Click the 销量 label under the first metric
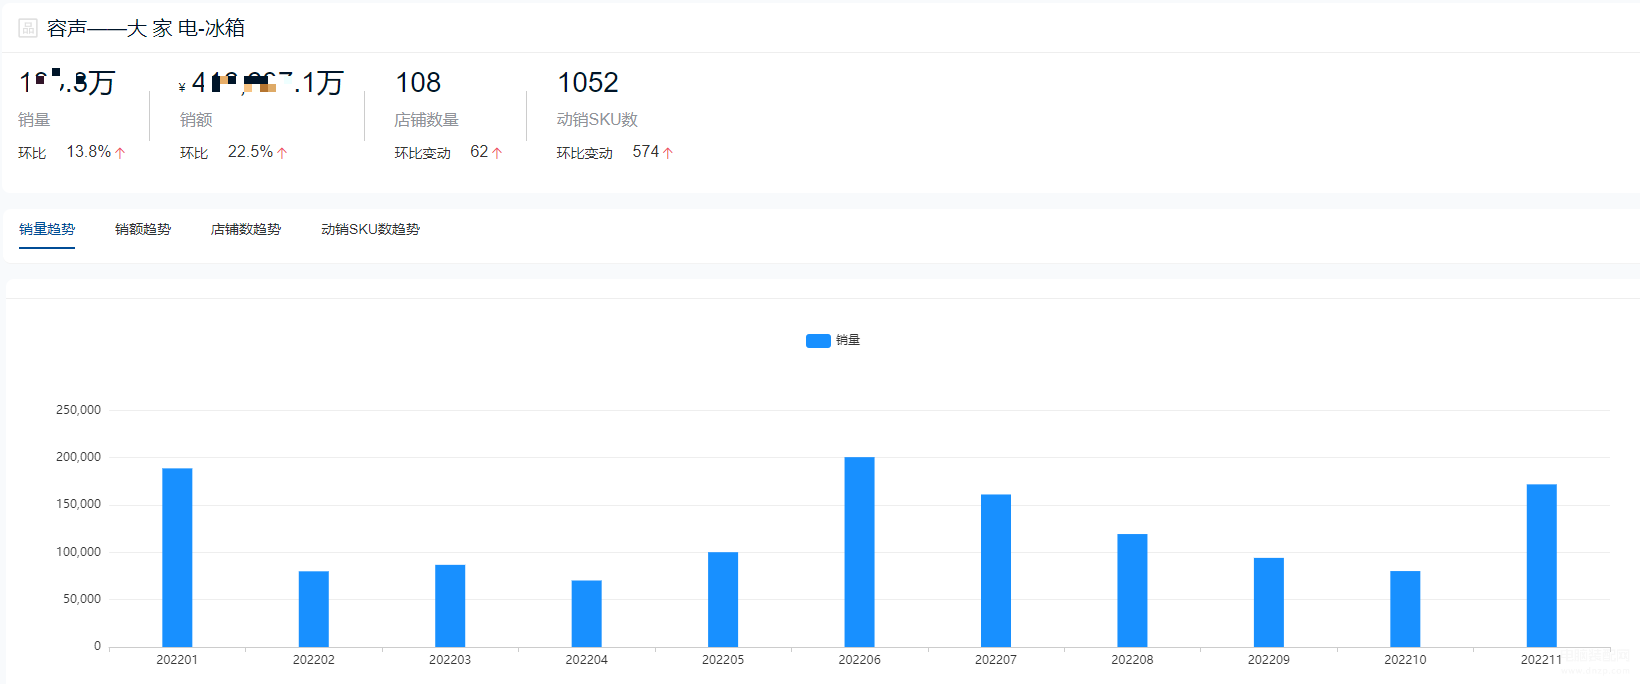 point(34,120)
